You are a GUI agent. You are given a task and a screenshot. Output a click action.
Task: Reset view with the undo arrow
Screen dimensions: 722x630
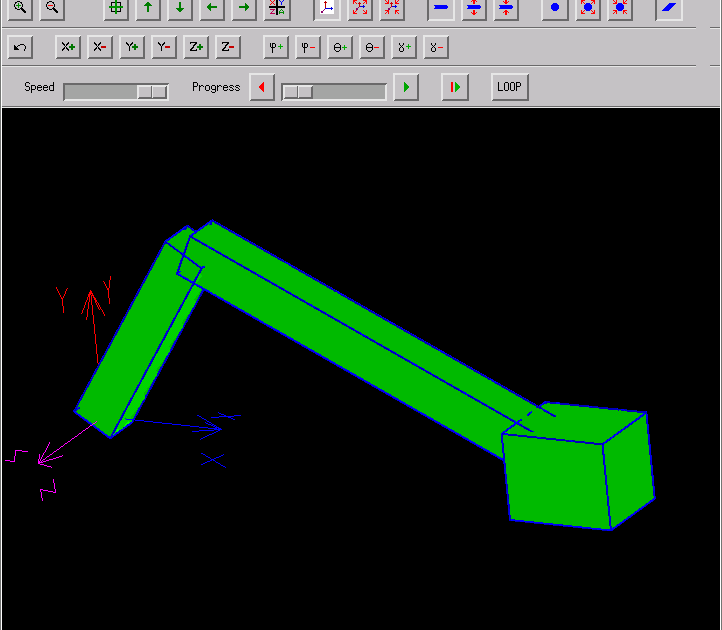[x=20, y=47]
